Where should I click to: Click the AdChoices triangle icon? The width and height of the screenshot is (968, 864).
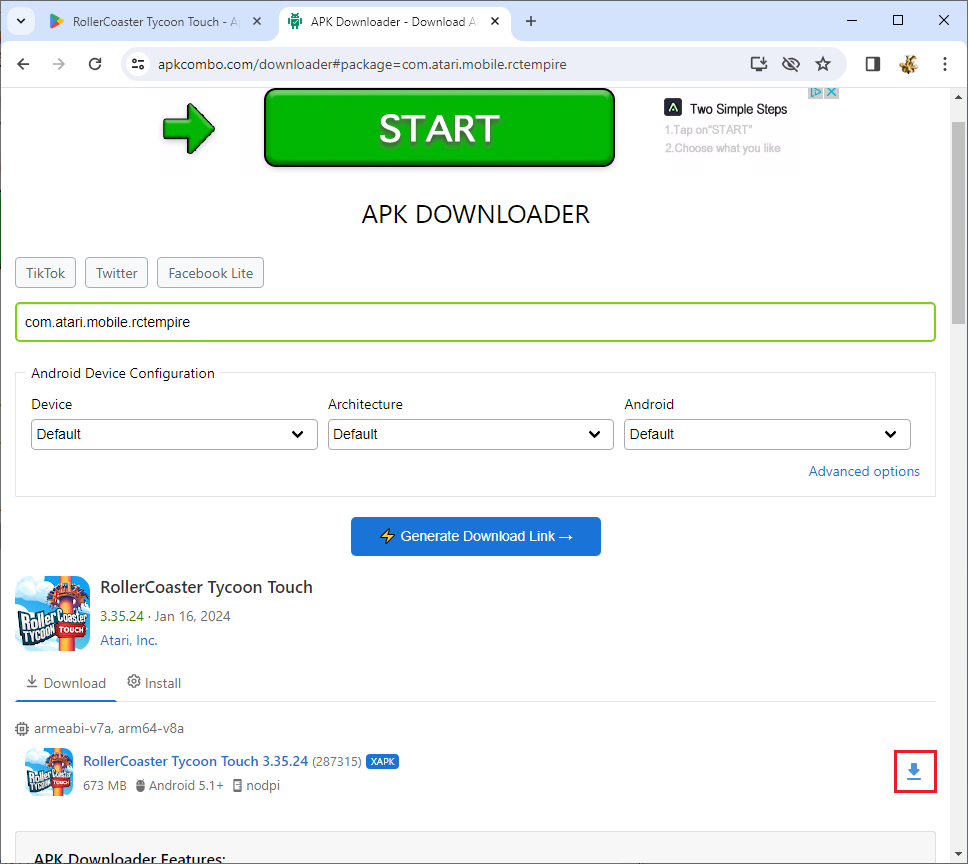click(816, 93)
